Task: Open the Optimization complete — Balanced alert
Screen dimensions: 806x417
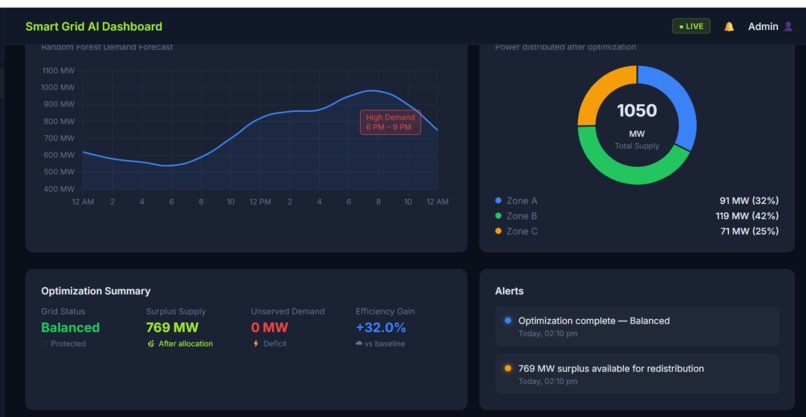Action: pos(637,326)
